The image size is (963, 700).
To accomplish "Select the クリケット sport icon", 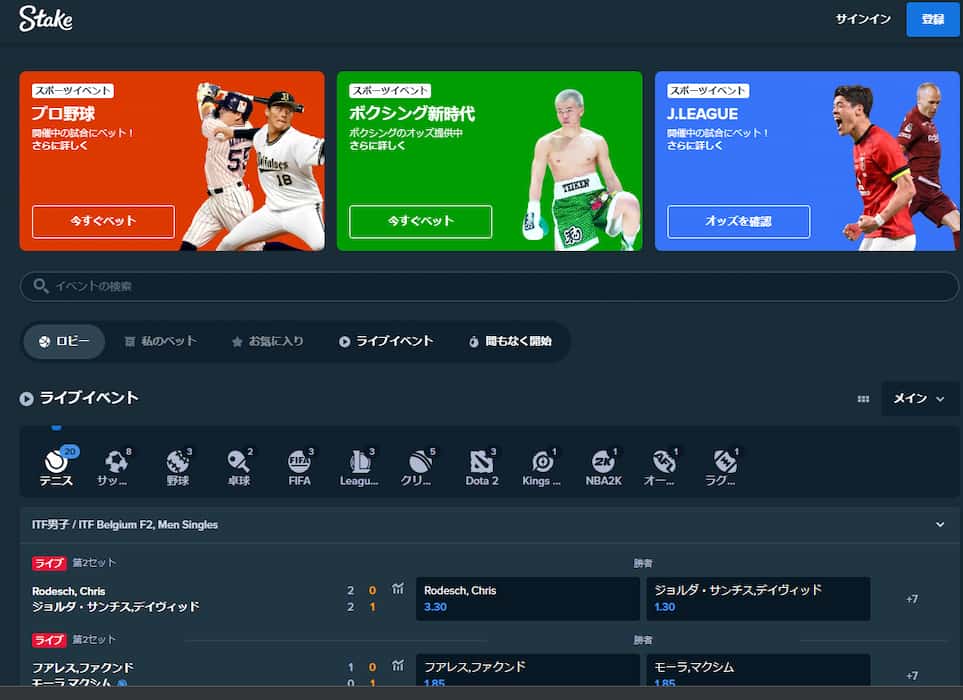I will [x=418, y=467].
